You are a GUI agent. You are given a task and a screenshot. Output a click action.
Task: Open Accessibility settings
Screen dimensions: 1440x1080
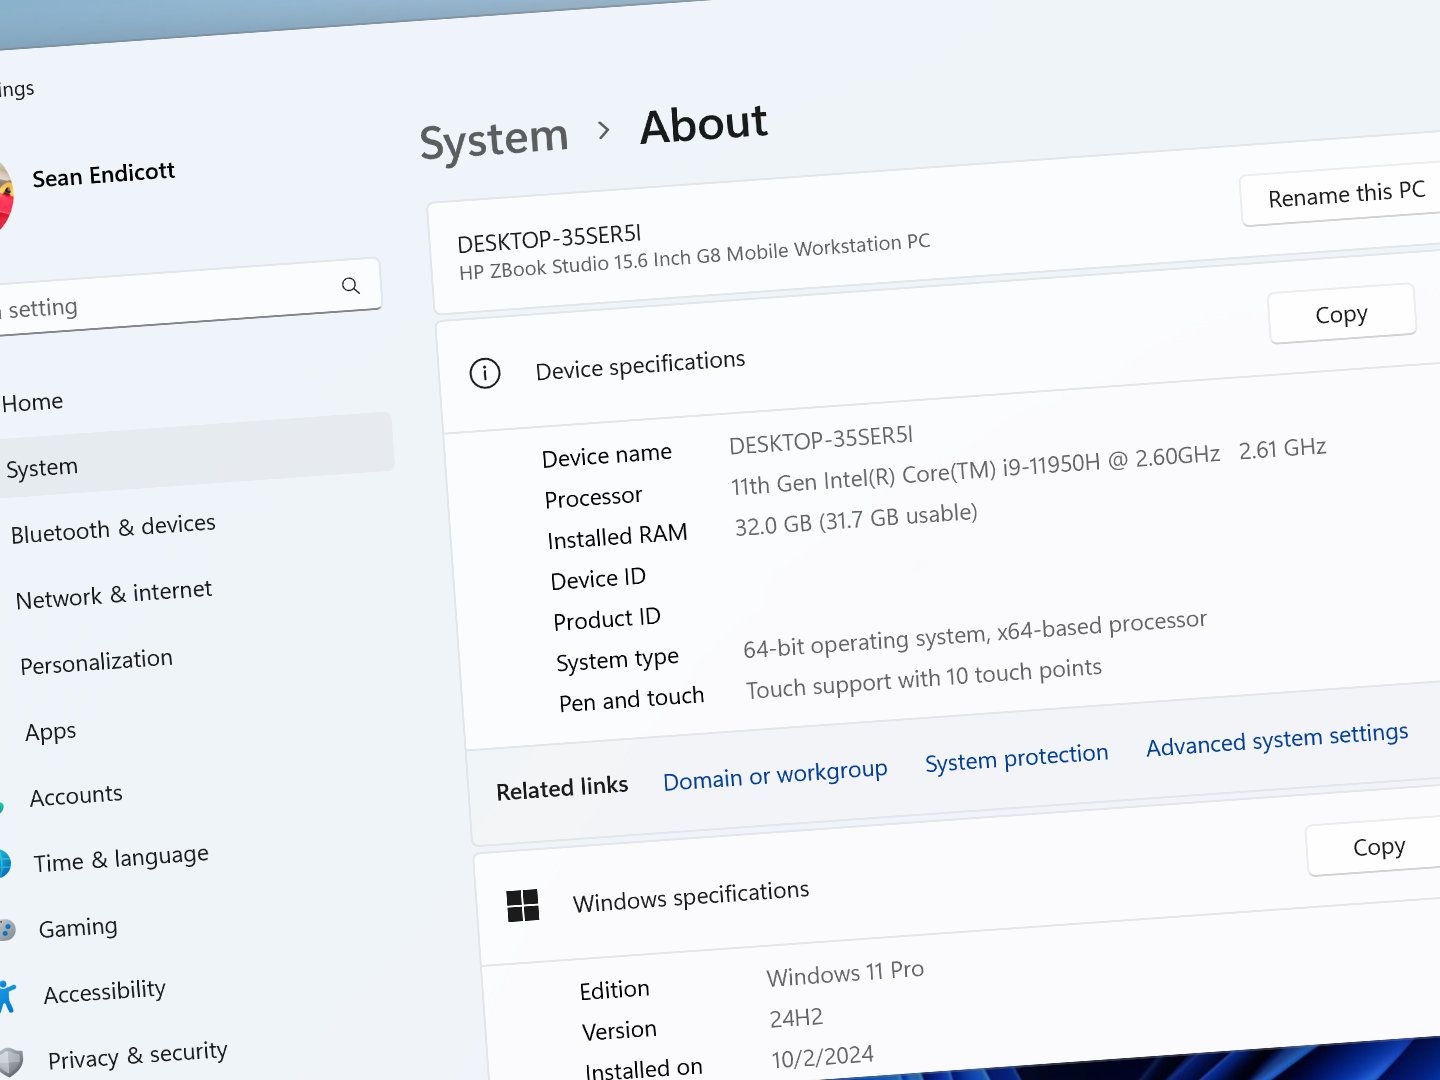coord(105,992)
